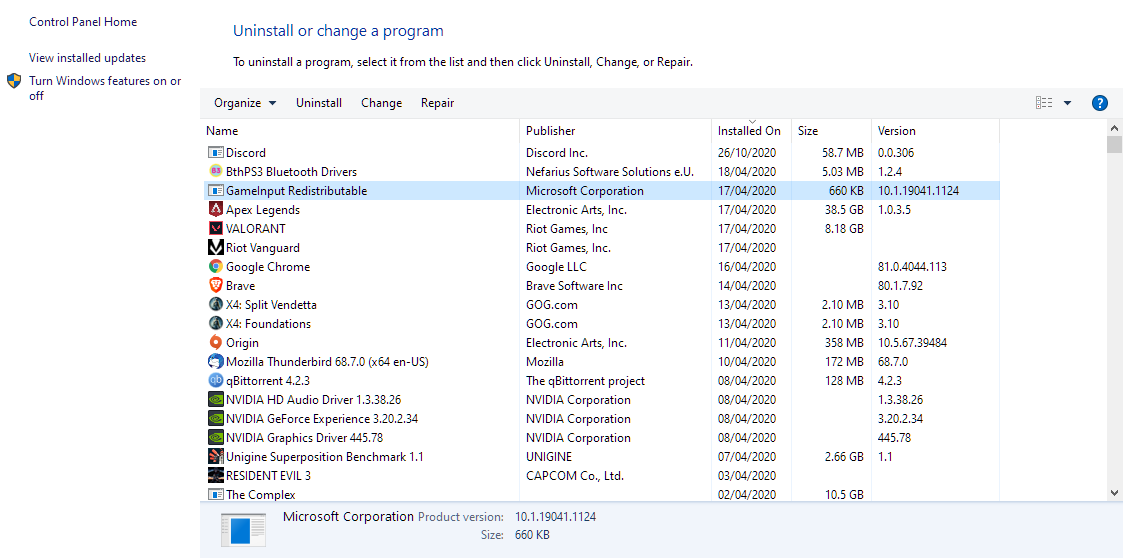Click the 10.5 GB size value
The height and width of the screenshot is (558, 1123).
click(842, 494)
